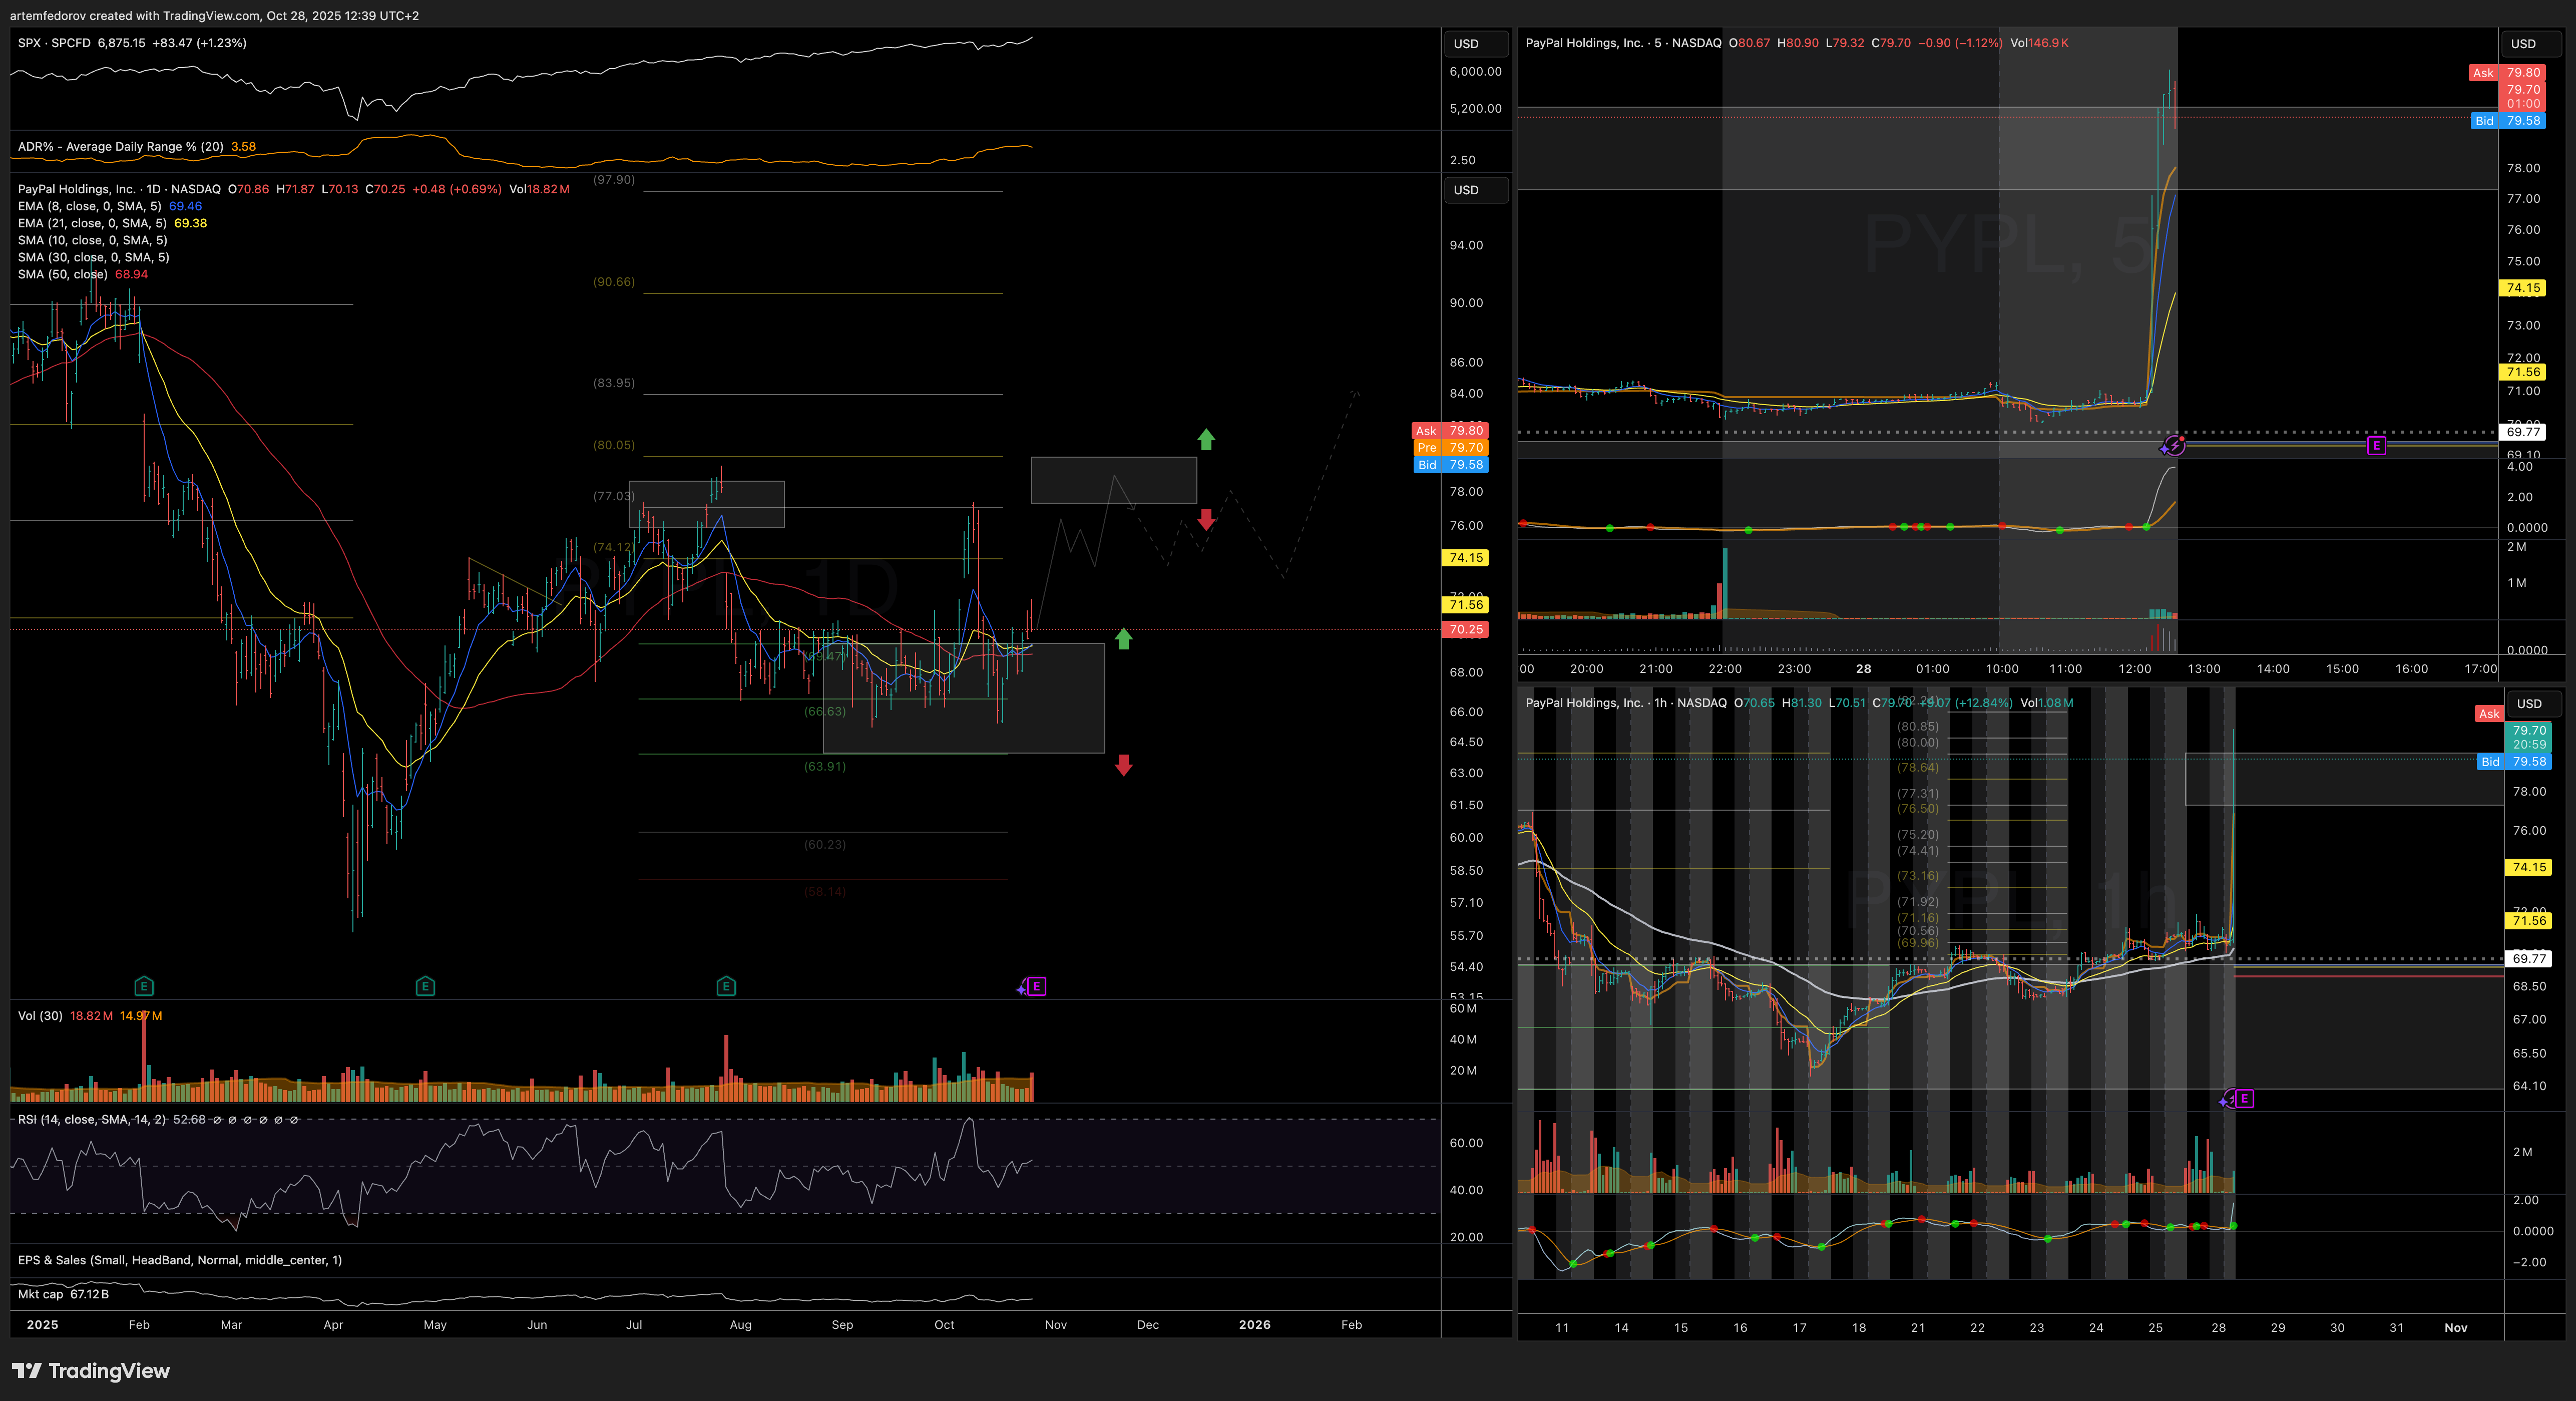Image resolution: width=2576 pixels, height=1401 pixels.
Task: Click the April earnings E marker on daily chart
Action: (425, 986)
